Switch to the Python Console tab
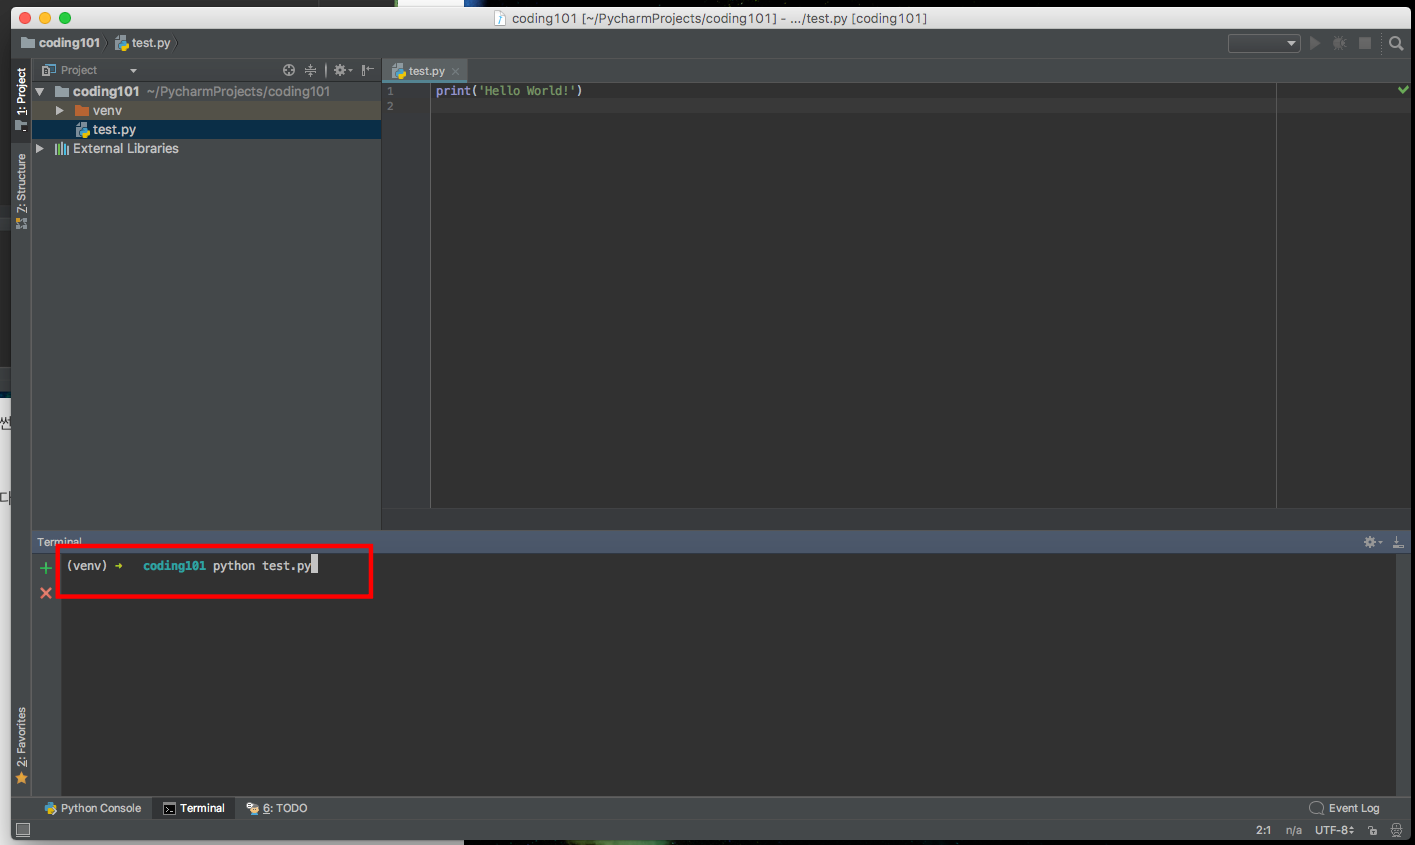The image size is (1415, 845). pos(92,808)
